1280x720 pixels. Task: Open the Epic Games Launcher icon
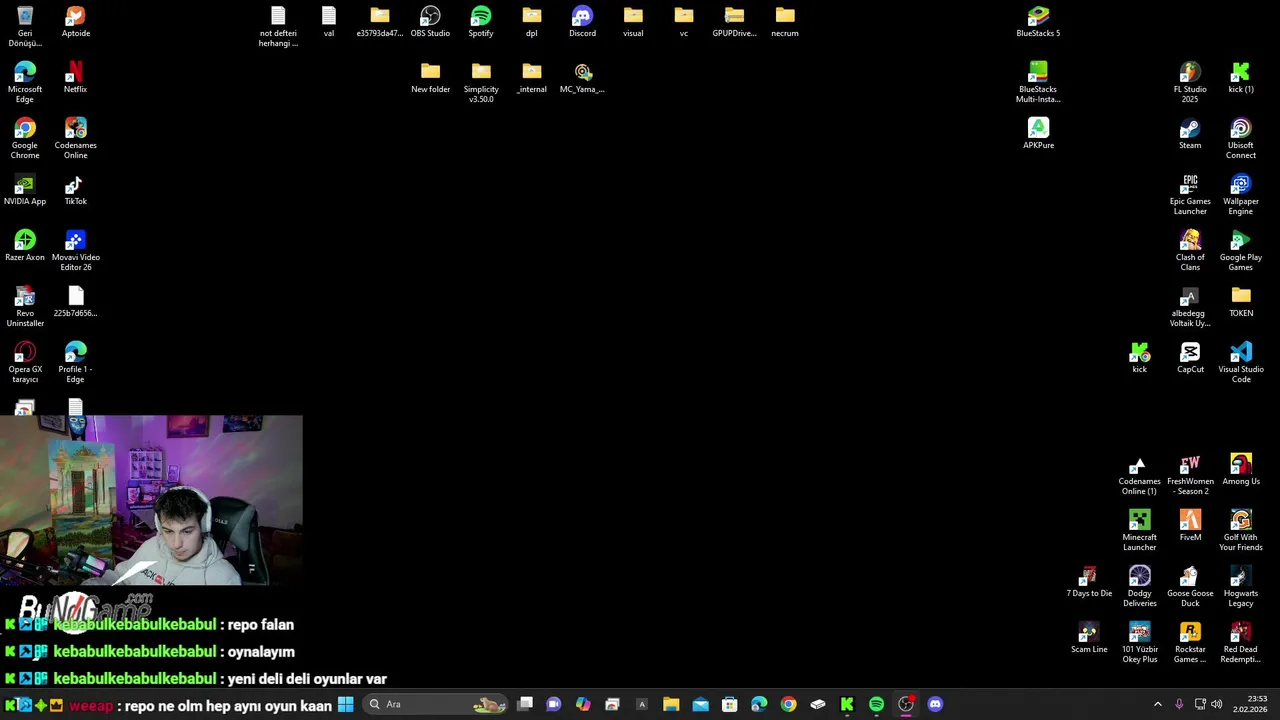pyautogui.click(x=1190, y=195)
